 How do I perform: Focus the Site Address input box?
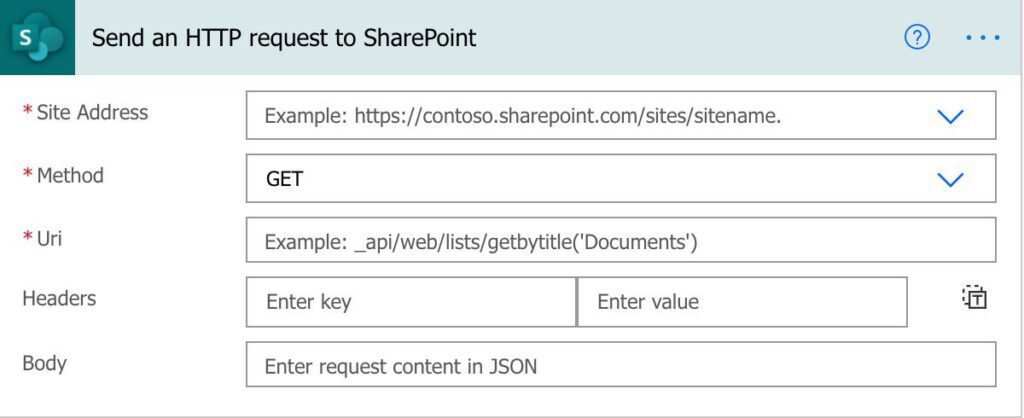pyautogui.click(x=621, y=116)
